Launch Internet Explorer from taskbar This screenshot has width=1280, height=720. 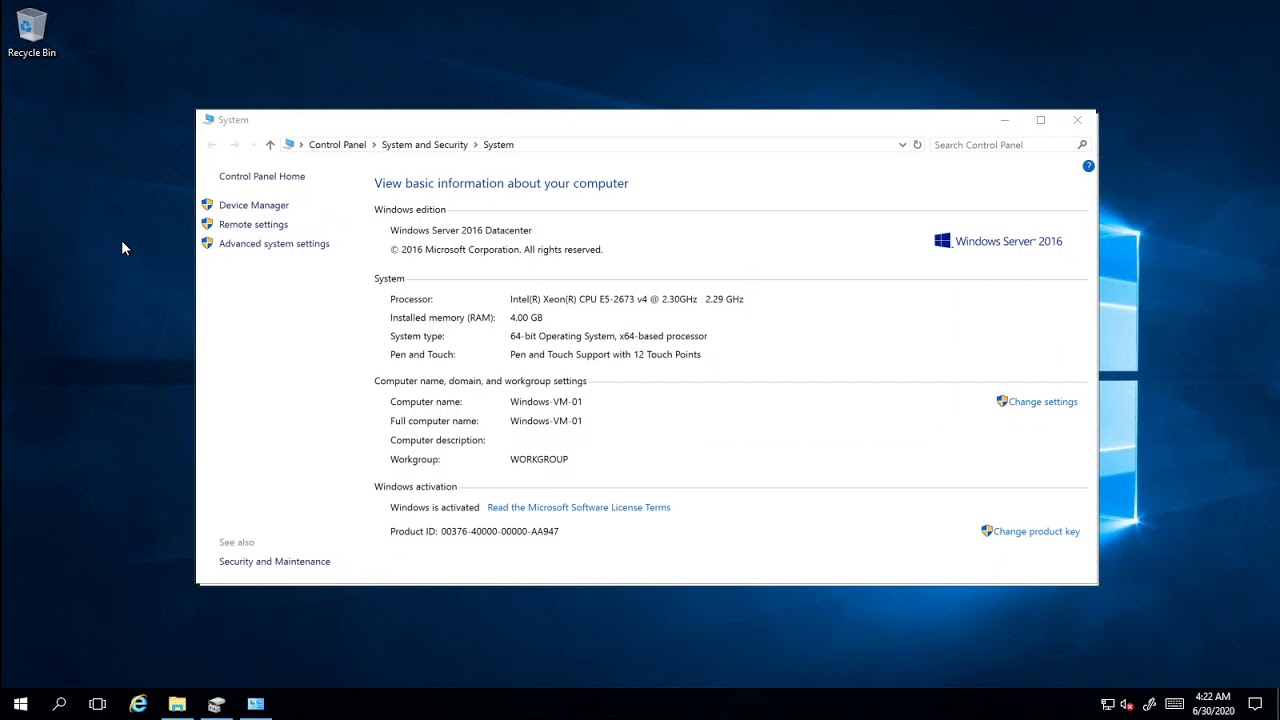click(x=138, y=704)
